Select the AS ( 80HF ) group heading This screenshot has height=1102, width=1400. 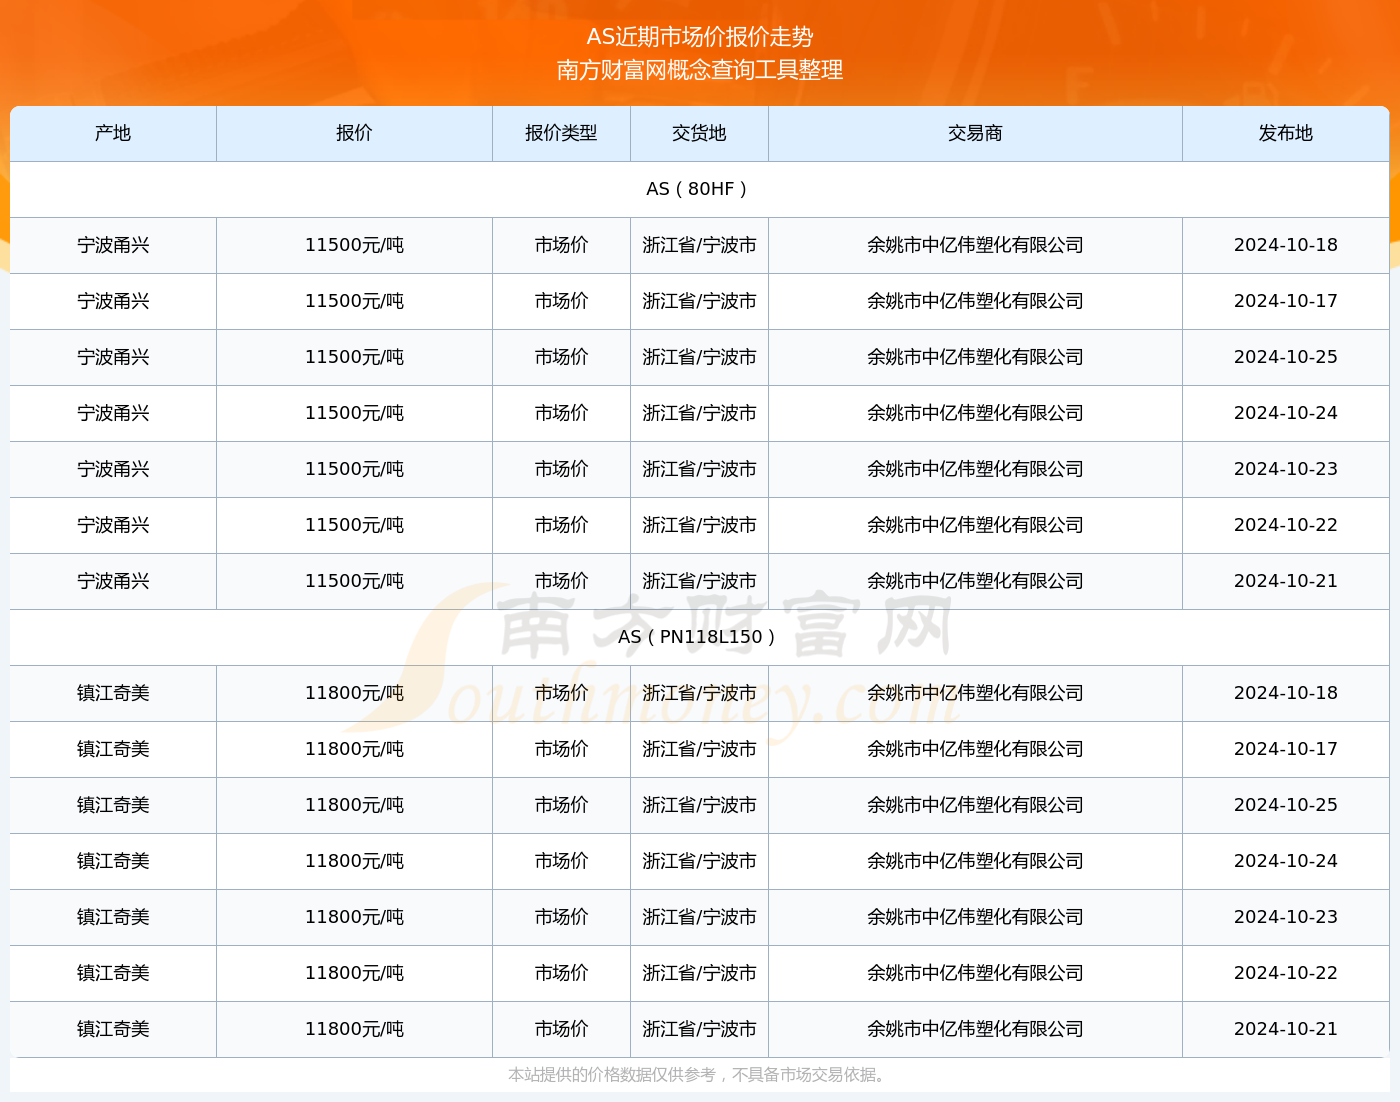tap(699, 189)
